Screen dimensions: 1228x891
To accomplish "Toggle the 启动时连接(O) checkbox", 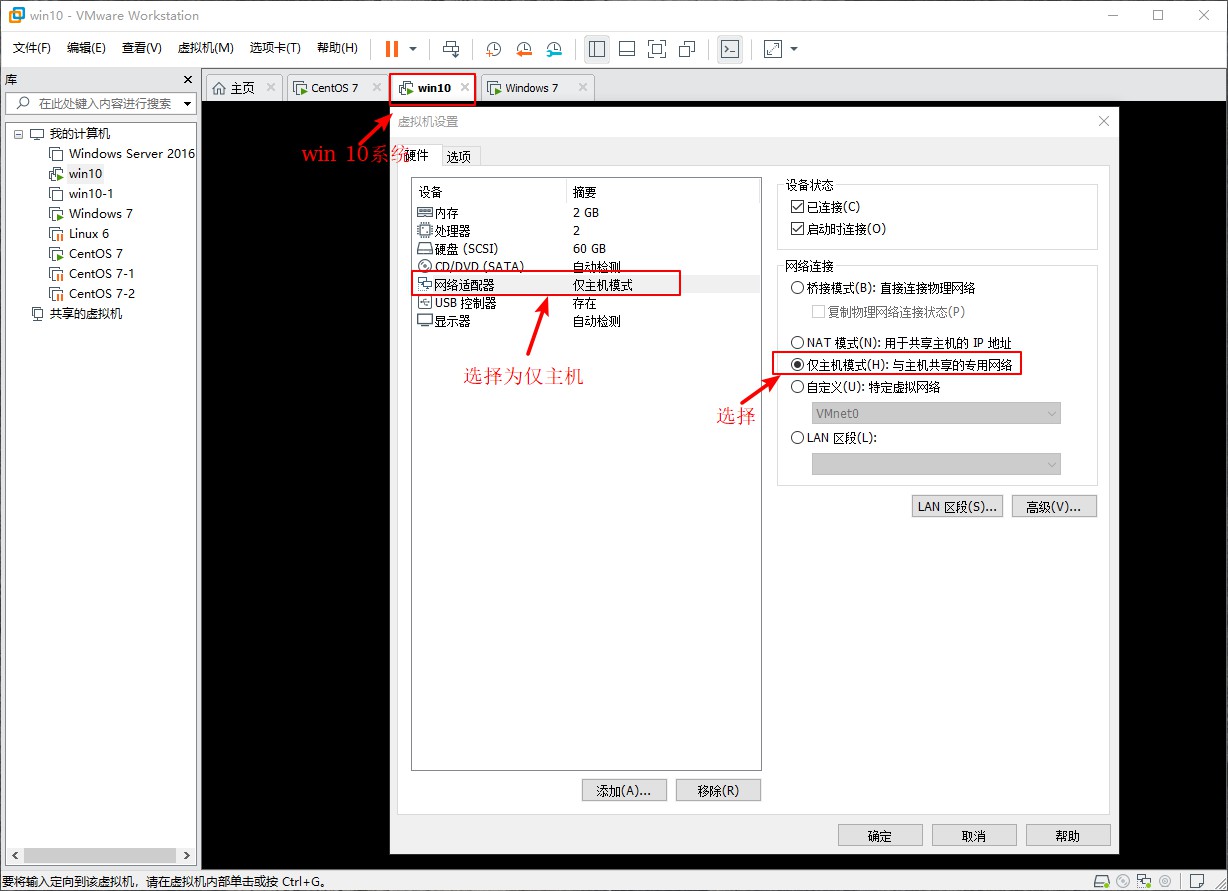I will point(797,229).
